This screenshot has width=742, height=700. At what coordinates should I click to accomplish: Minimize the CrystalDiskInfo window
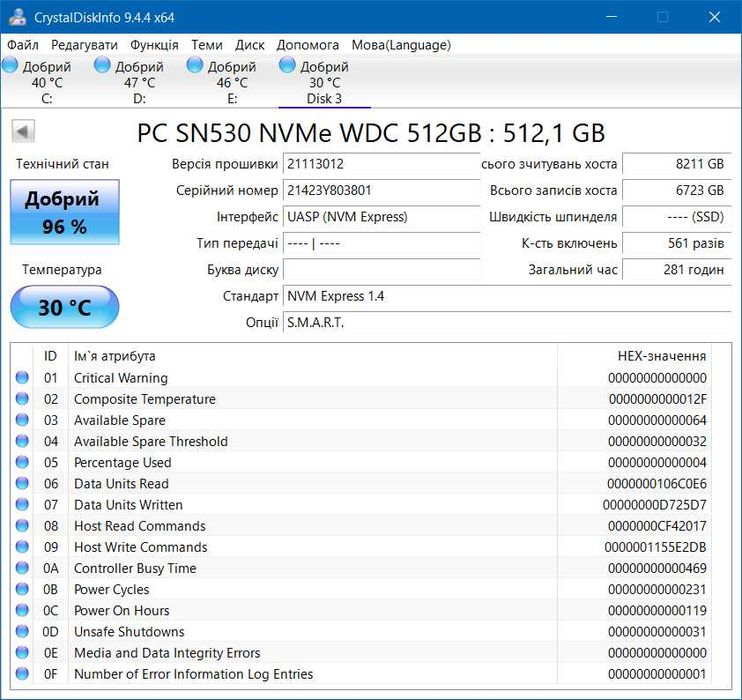tap(611, 17)
